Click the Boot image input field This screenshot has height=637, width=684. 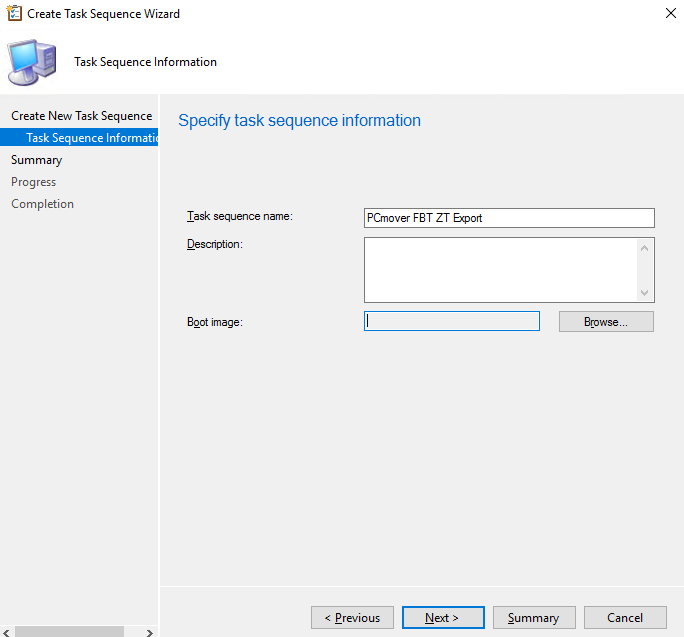click(451, 321)
